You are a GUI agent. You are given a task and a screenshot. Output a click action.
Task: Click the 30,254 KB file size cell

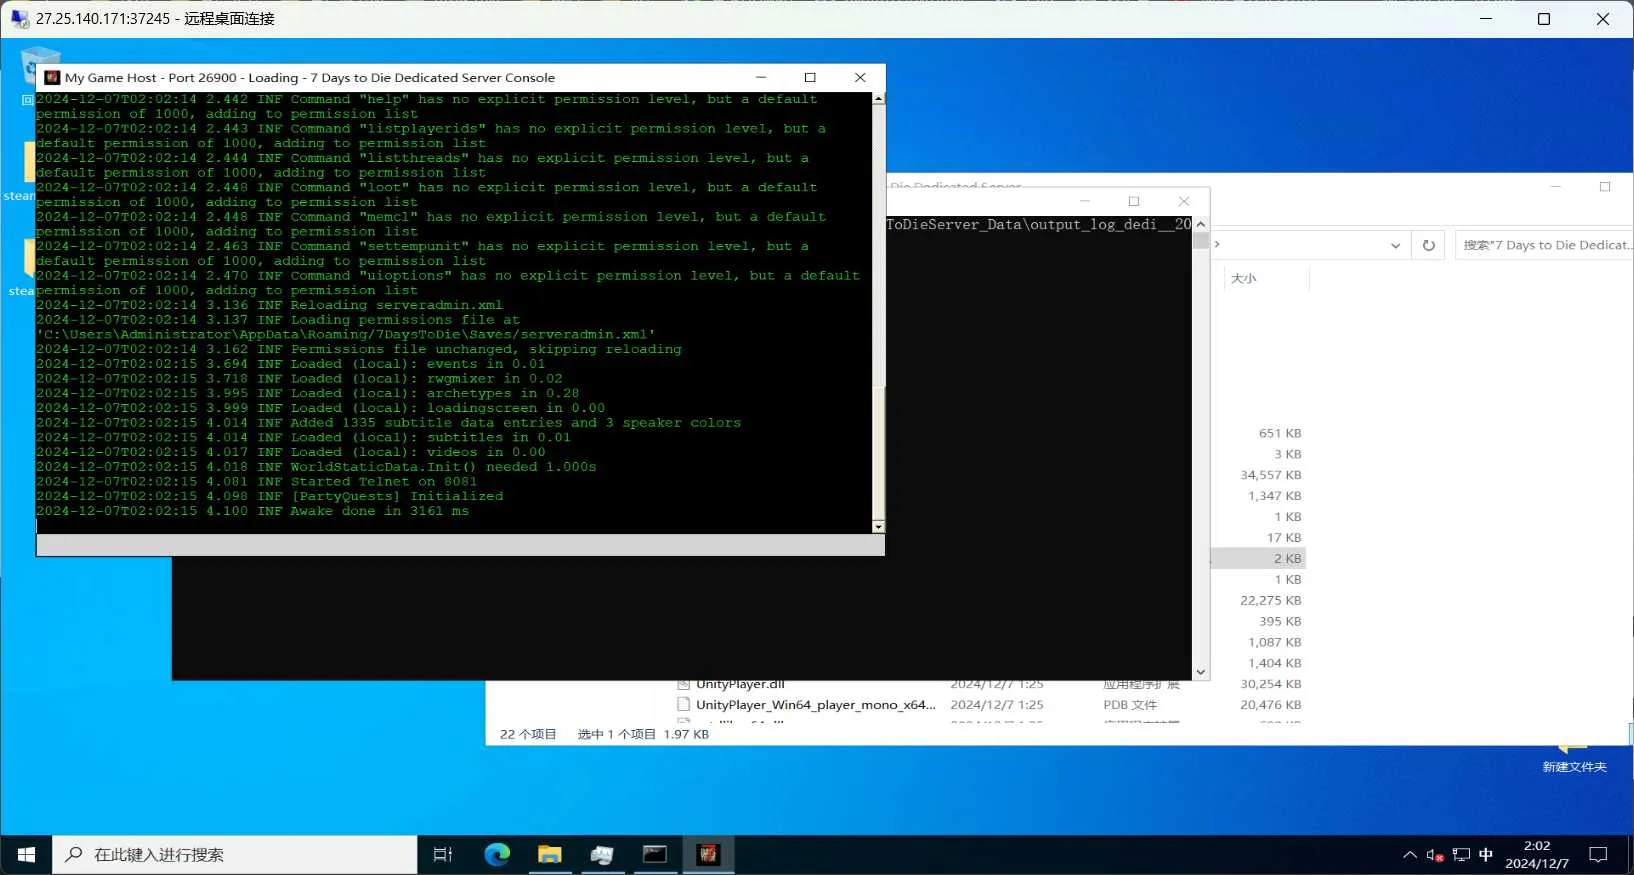coord(1270,684)
